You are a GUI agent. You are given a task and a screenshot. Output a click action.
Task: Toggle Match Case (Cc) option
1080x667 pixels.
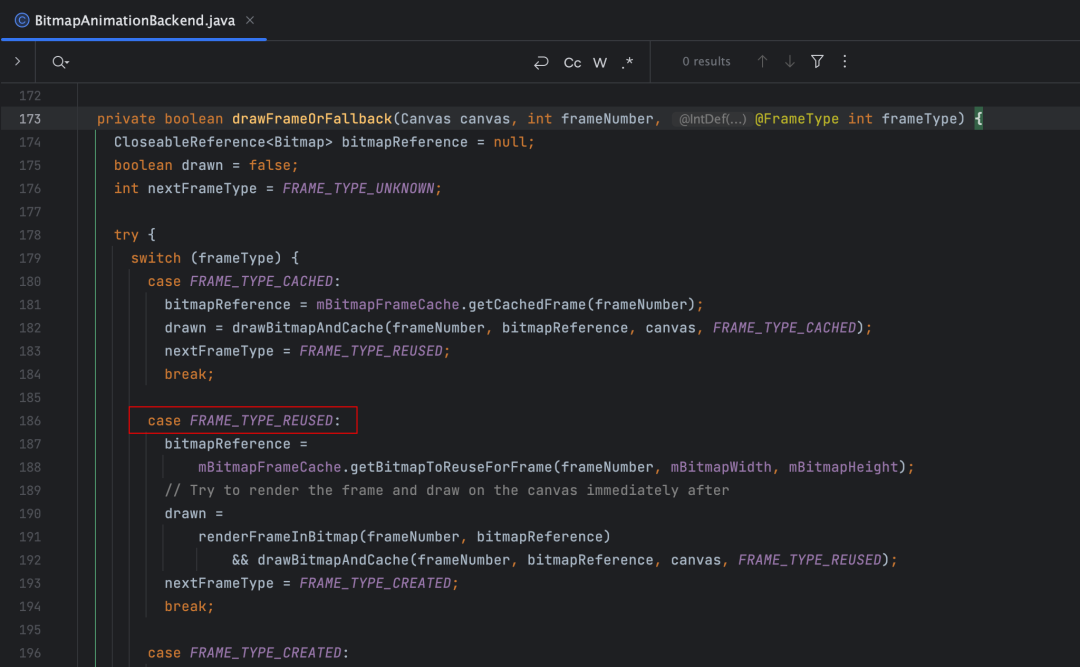(x=572, y=62)
